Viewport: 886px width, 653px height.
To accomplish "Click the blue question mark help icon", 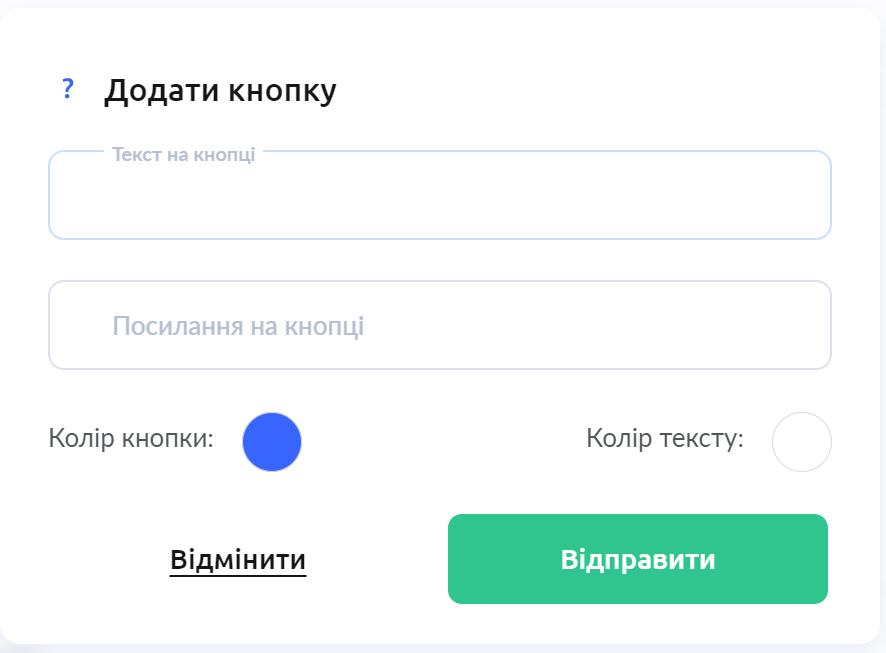I will pos(68,90).
